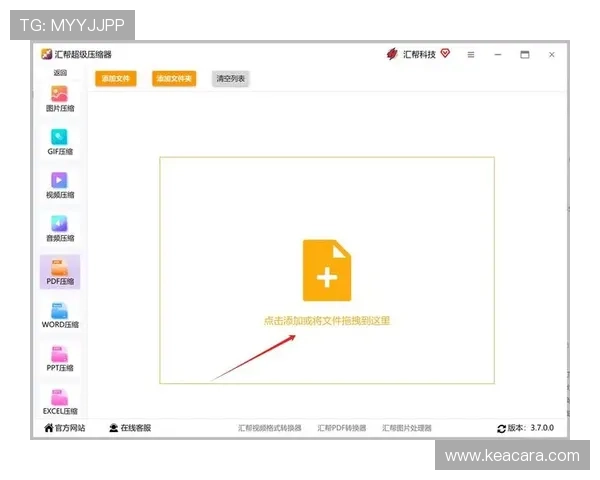Select the 音频压缩 audio compression icon
Screen dimensions: 600x480
(59, 224)
